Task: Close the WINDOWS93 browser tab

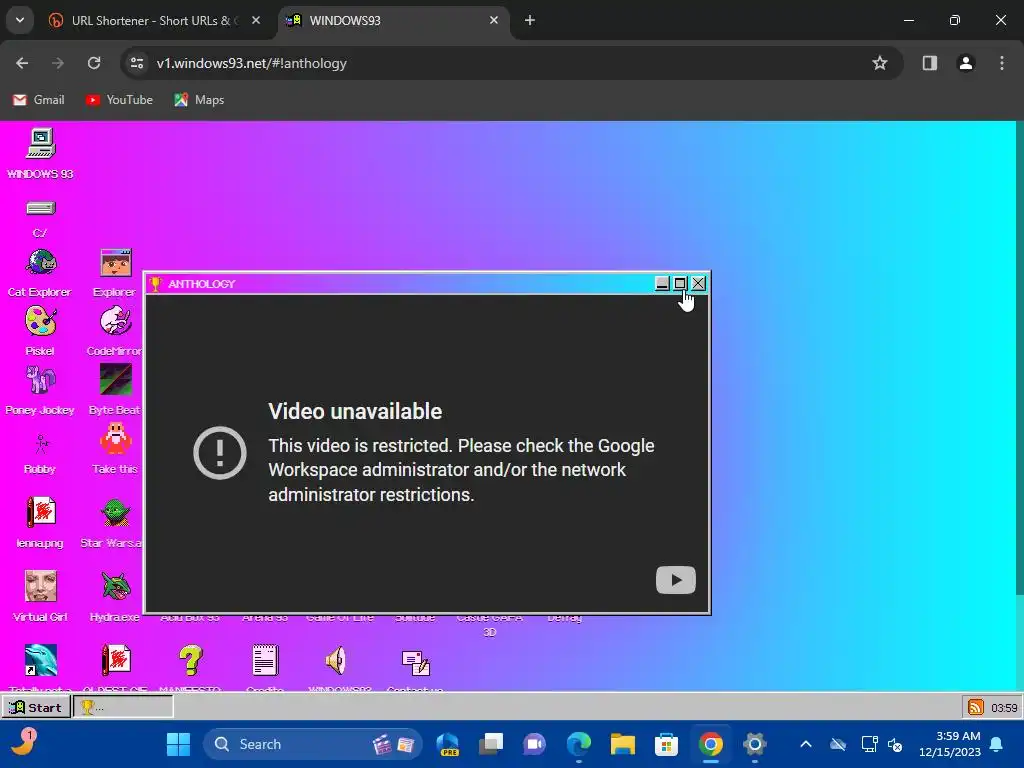Action: [494, 20]
